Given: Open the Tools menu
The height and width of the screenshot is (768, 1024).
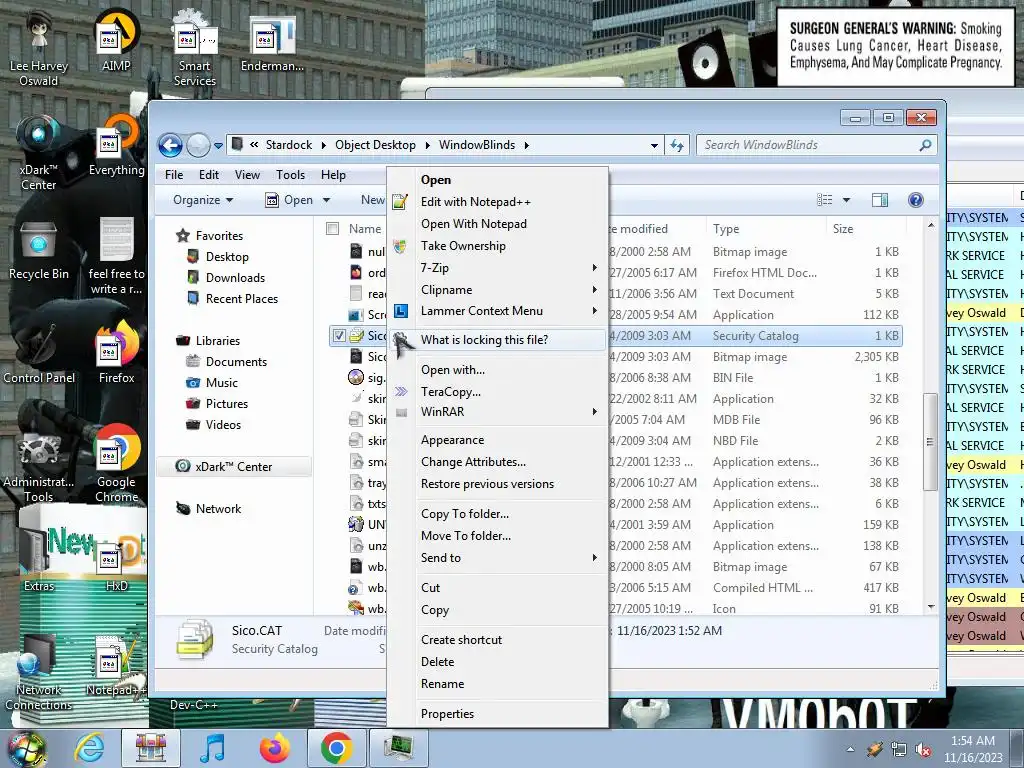Looking at the screenshot, I should tap(290, 175).
